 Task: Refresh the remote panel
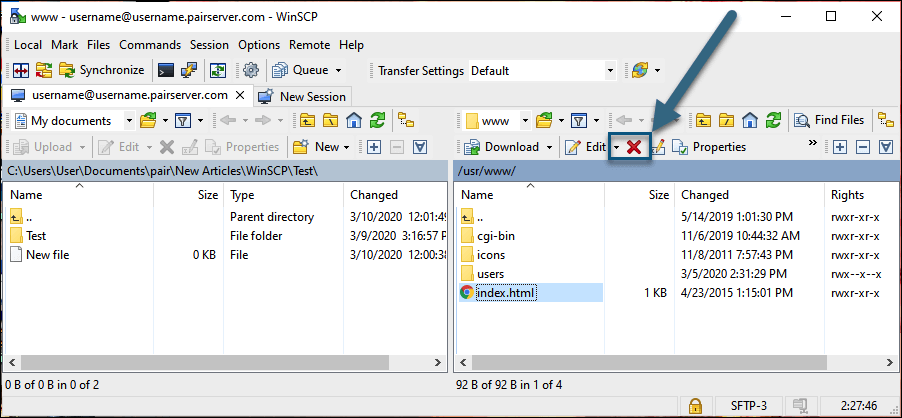pos(773,121)
